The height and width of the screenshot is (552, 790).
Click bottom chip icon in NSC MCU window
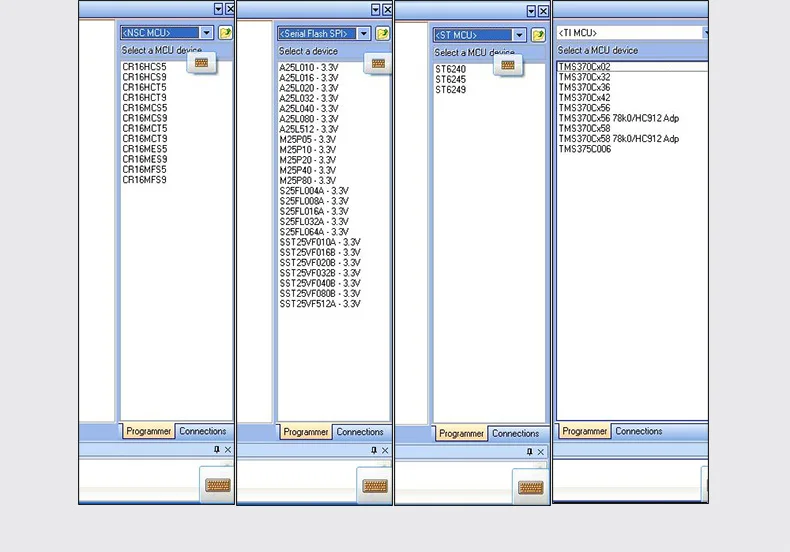click(x=218, y=485)
